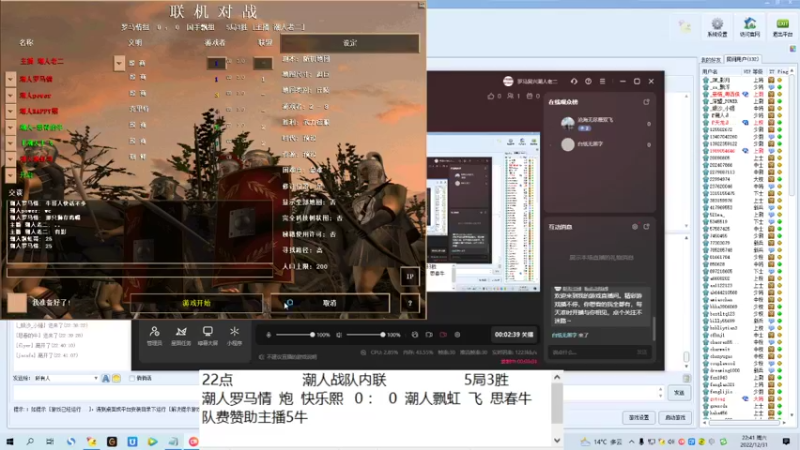Toggle the camera icon in the streaming control bar
800x450 pixels.
pyautogui.click(x=429, y=335)
